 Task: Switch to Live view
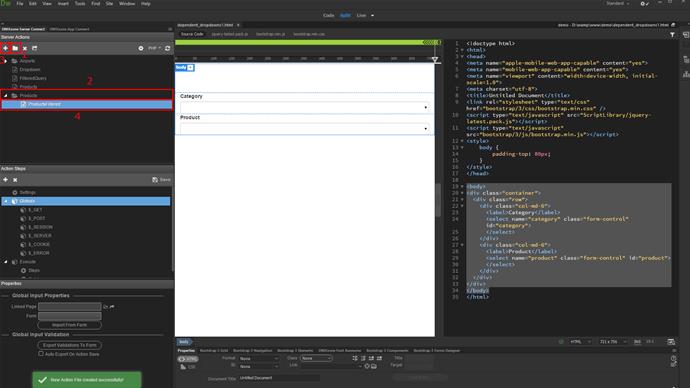(361, 15)
